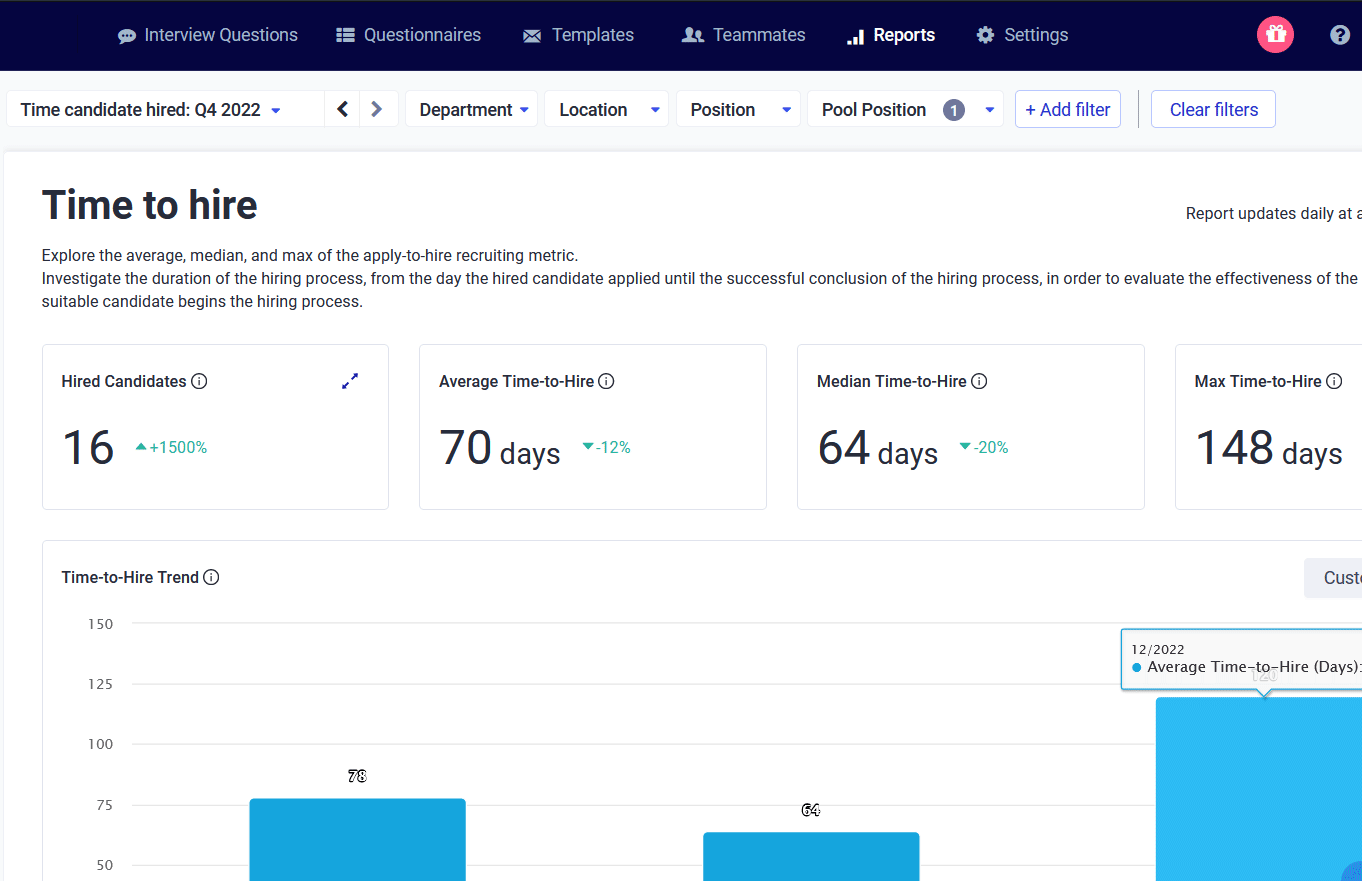Click info icon beside Time-to-Hire Trend
The image size is (1362, 881).
[211, 577]
